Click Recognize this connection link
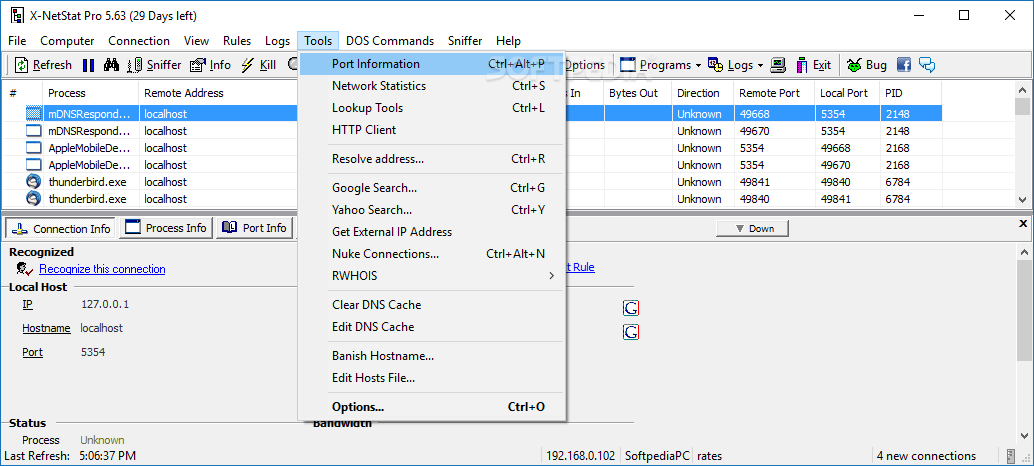Viewport: 1034px width, 466px height. pos(102,269)
